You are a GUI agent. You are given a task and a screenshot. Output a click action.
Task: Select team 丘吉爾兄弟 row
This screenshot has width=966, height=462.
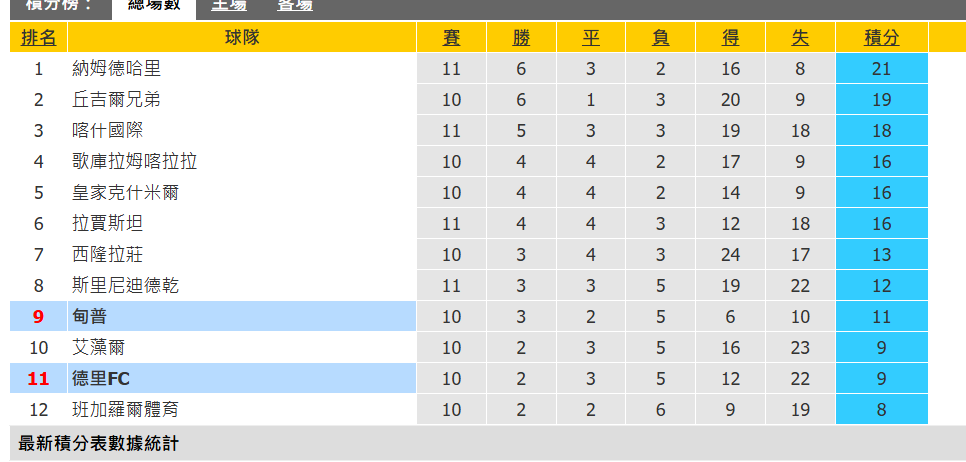pyautogui.click(x=116, y=99)
